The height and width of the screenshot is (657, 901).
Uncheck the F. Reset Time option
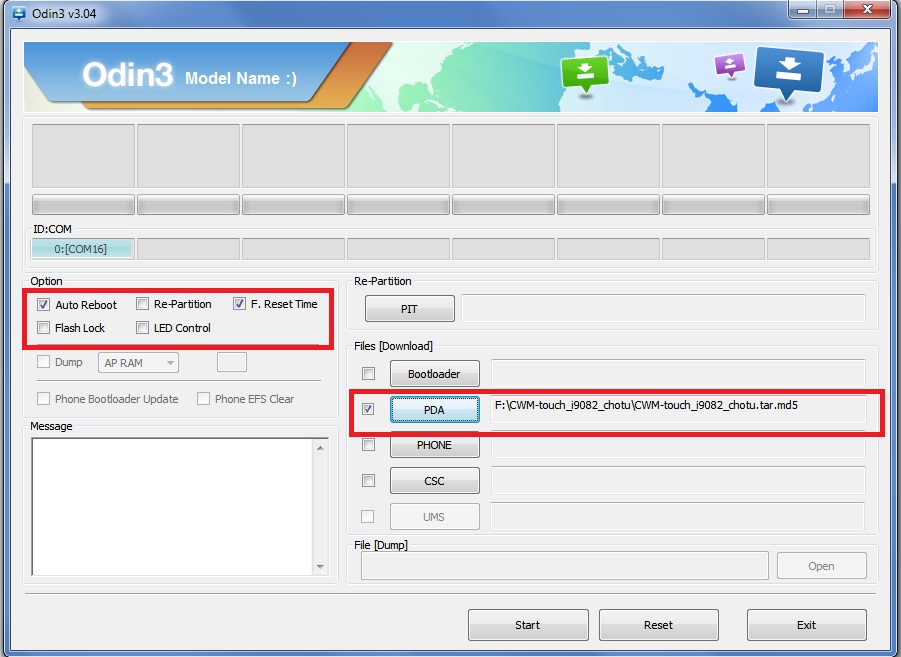click(x=239, y=303)
